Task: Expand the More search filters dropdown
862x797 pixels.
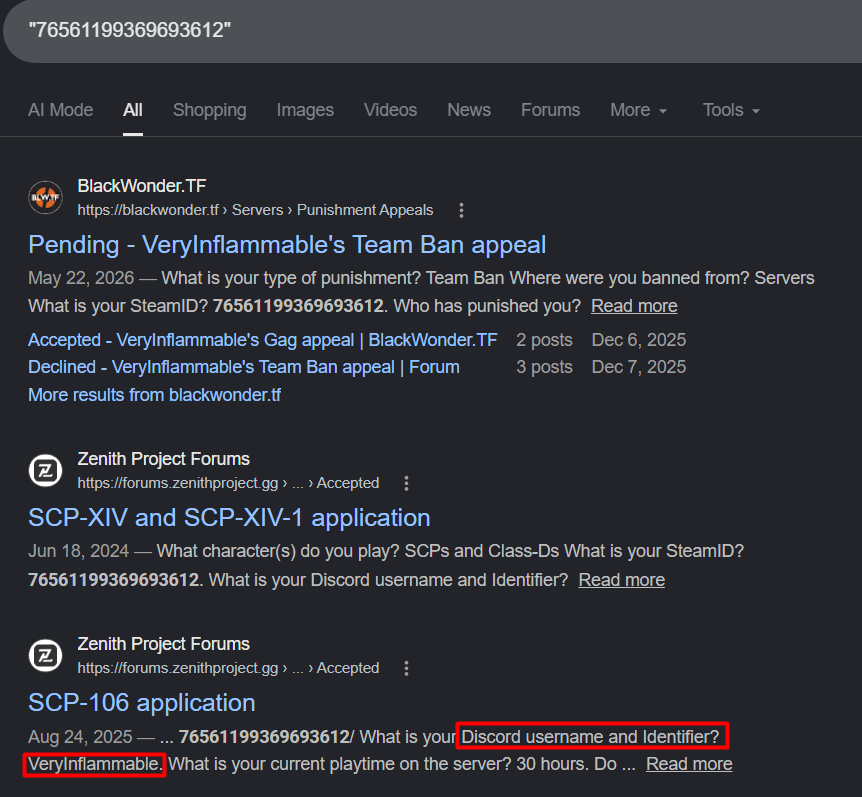Action: click(638, 110)
